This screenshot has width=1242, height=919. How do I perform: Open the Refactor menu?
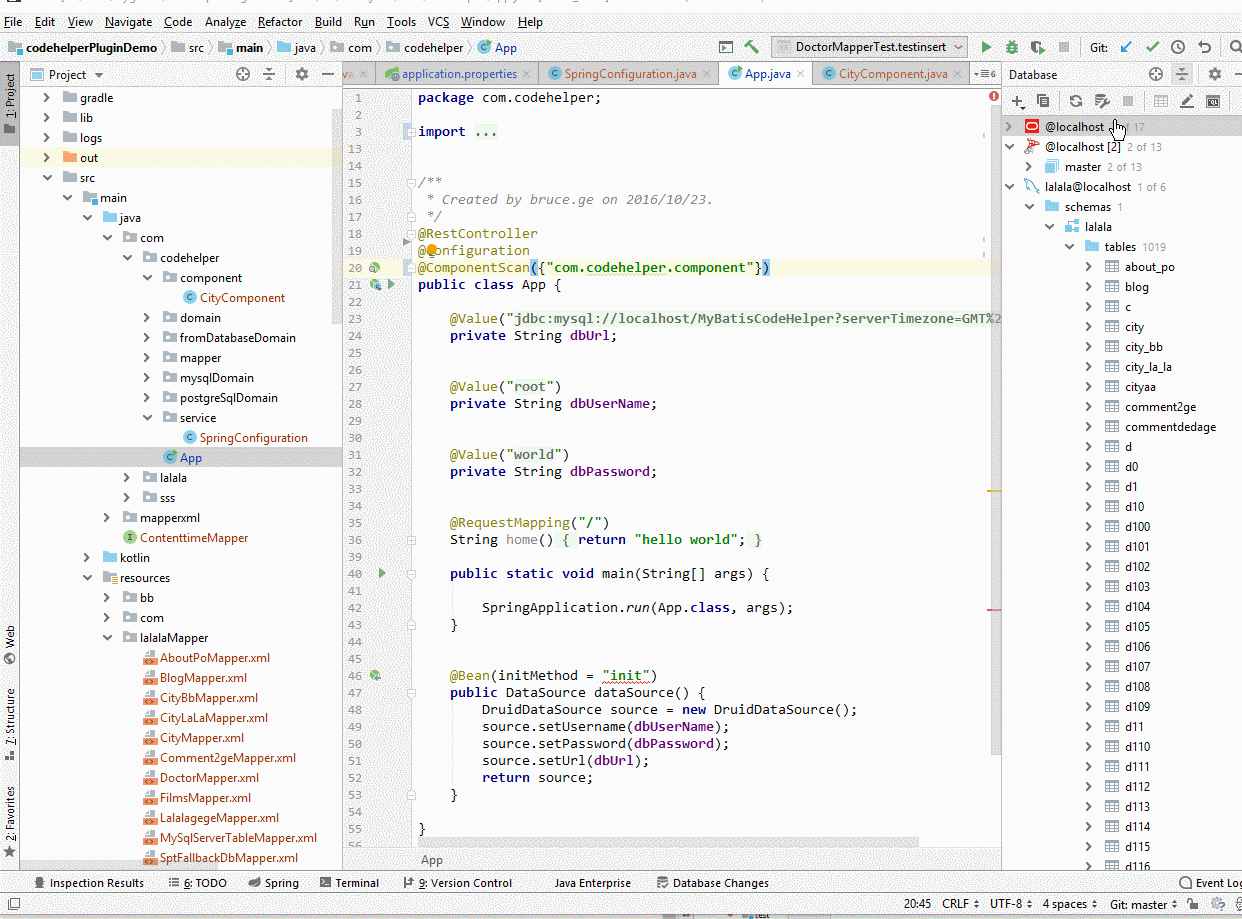(279, 21)
